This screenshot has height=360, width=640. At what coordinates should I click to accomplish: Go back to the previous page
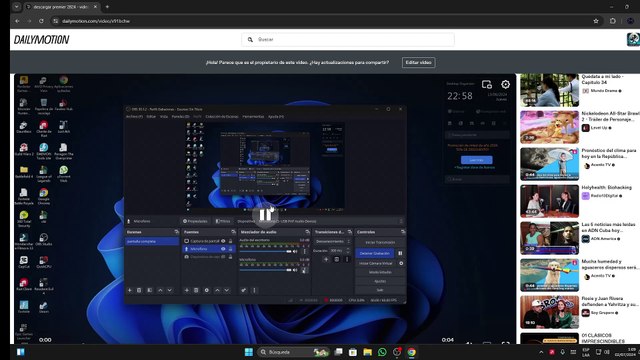pos(17,21)
